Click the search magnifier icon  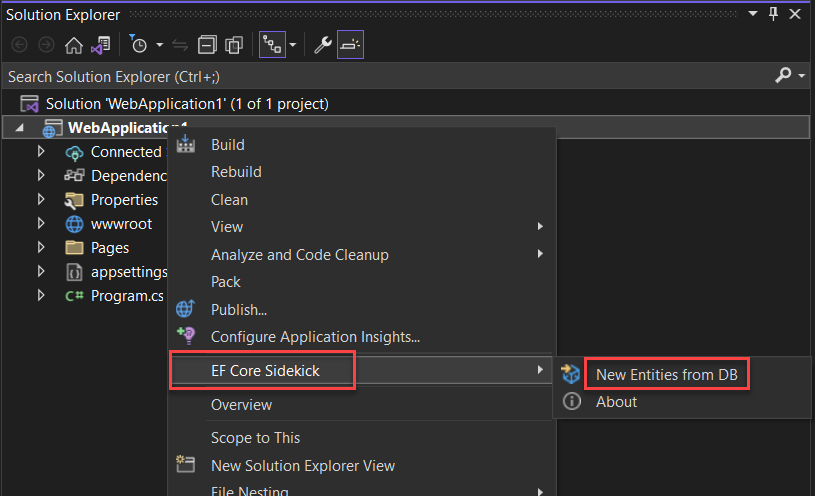783,76
